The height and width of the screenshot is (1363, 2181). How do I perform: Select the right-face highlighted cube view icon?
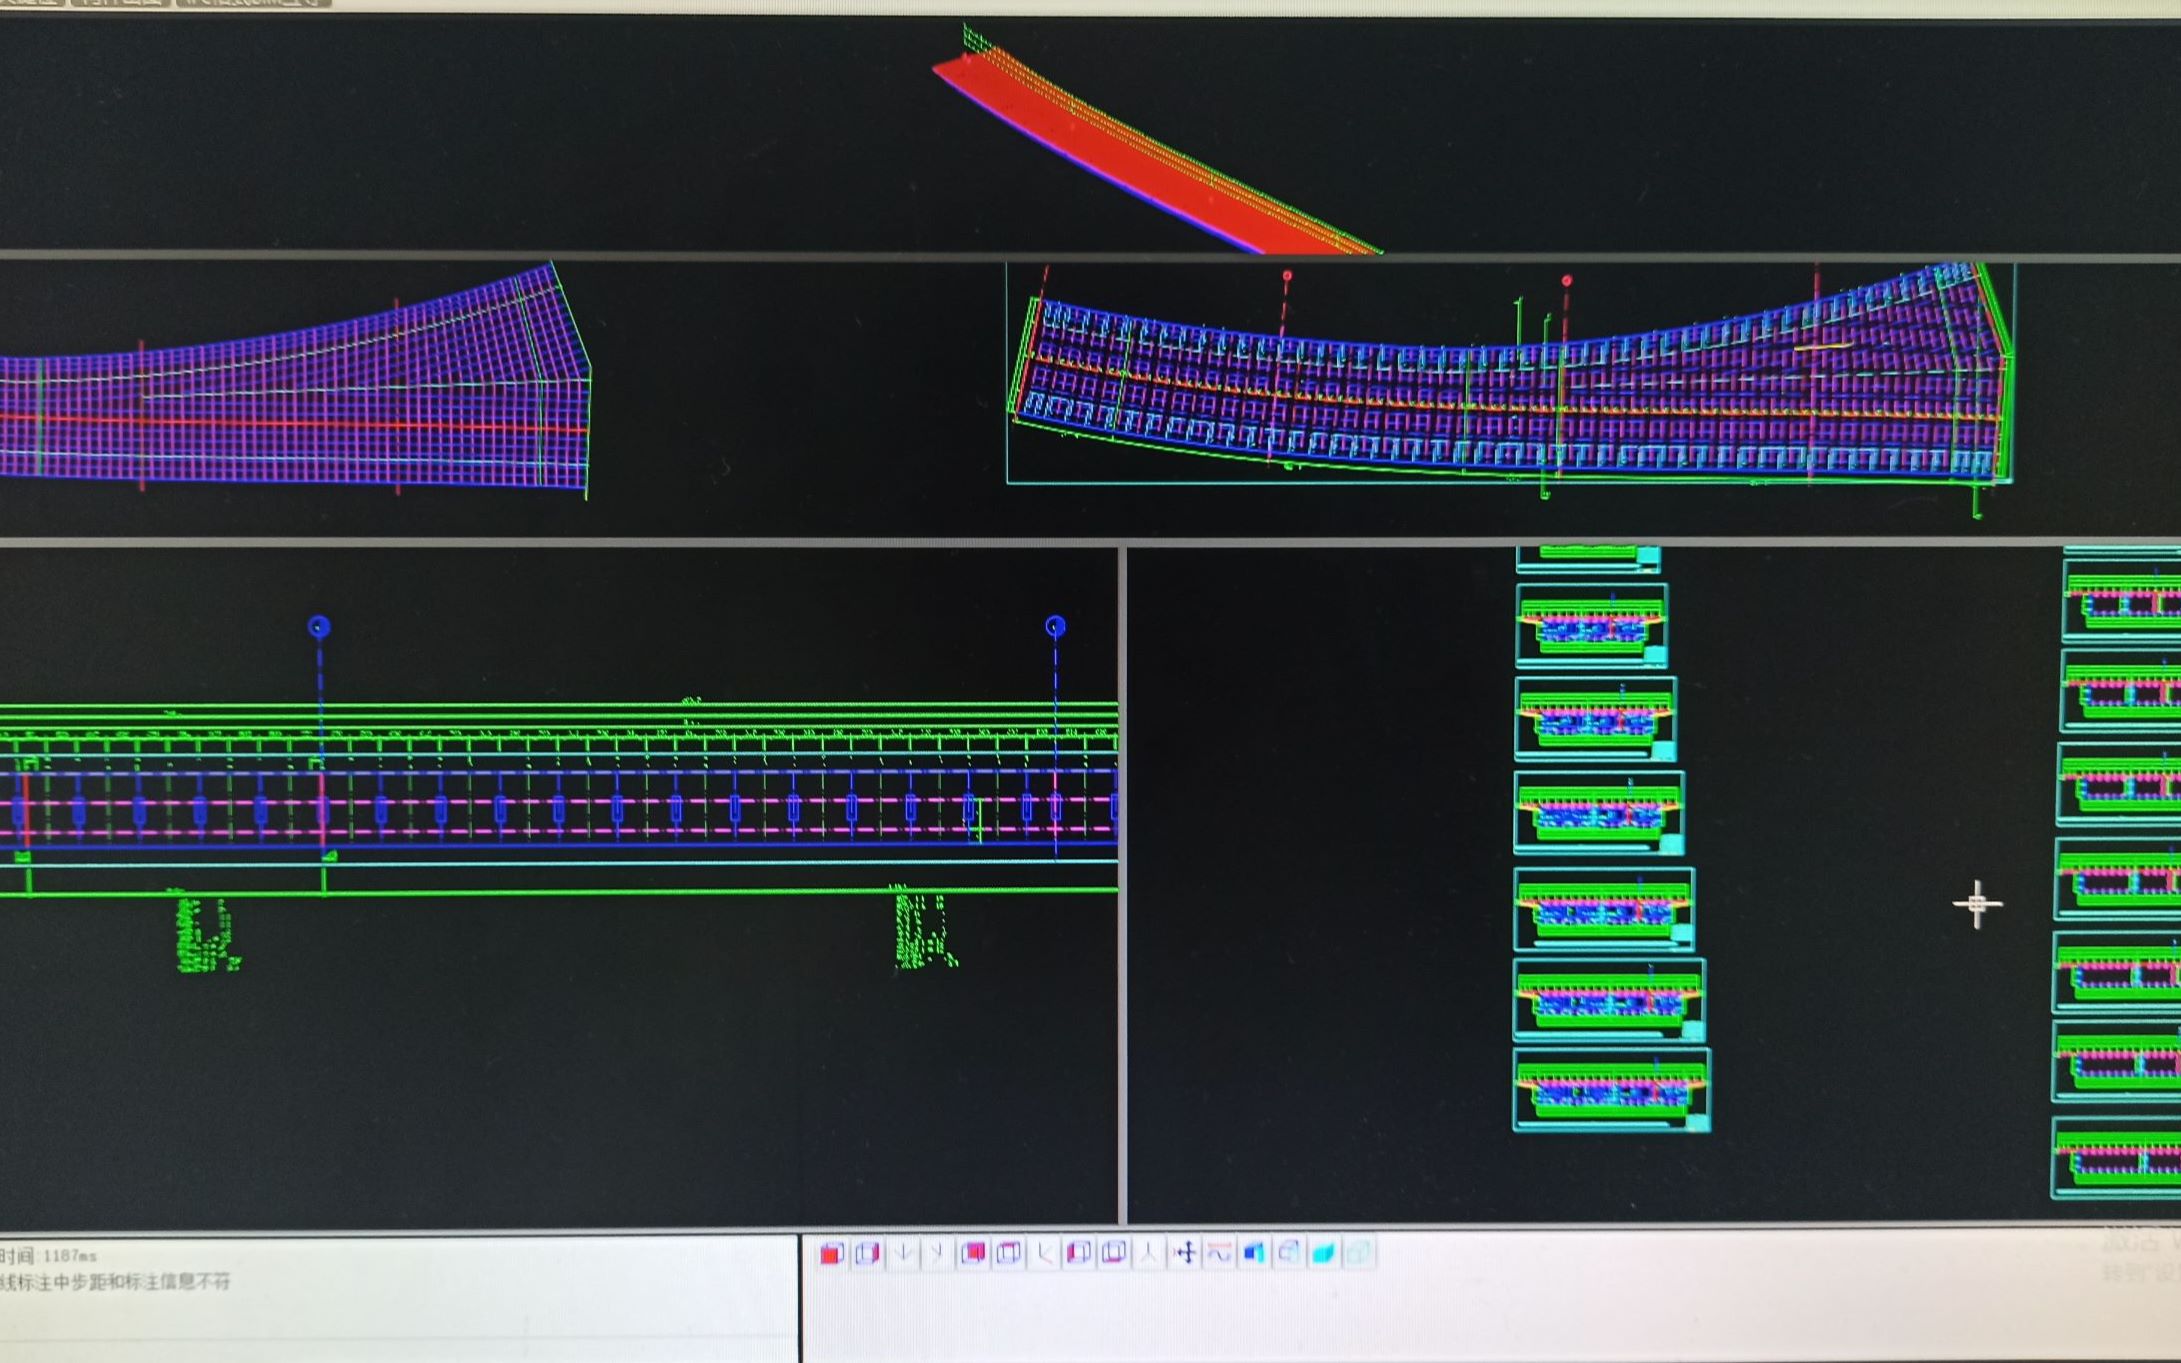[x=867, y=1253]
